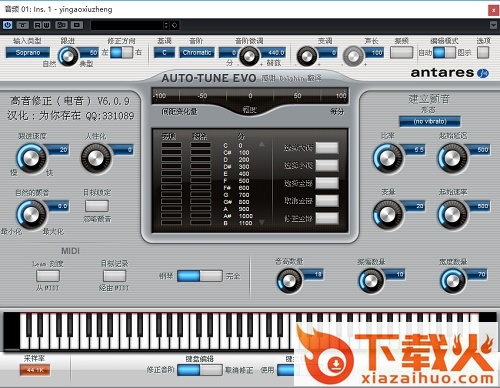Toggle the MIDI octave switch near 完全
Screen dimensions: 500x388
tap(200, 276)
